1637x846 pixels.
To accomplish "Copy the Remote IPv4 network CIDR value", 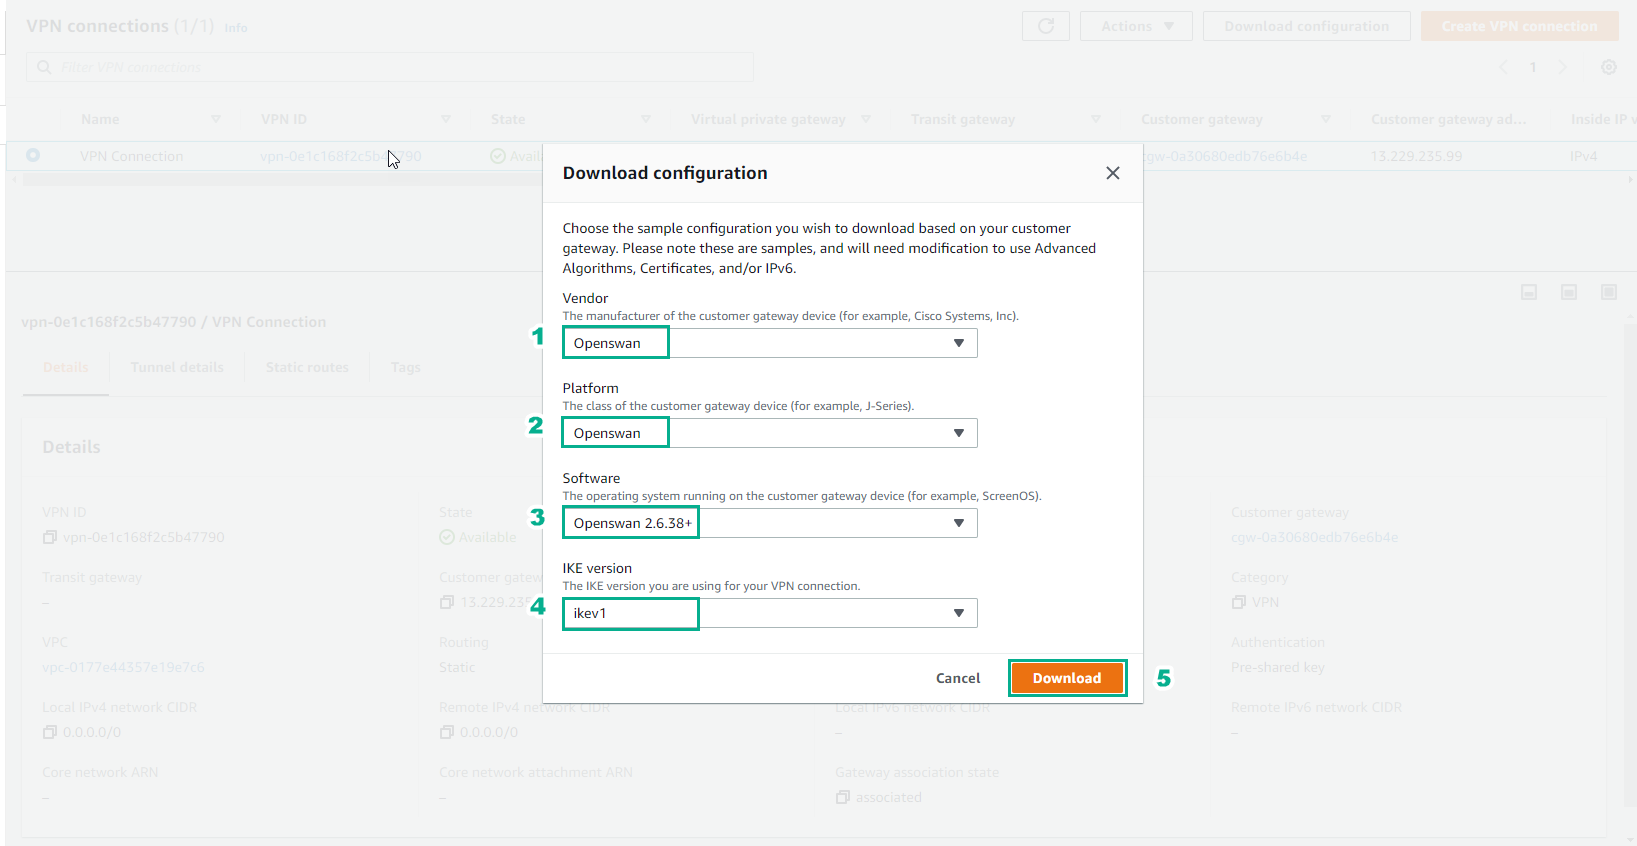I will pyautogui.click(x=446, y=732).
